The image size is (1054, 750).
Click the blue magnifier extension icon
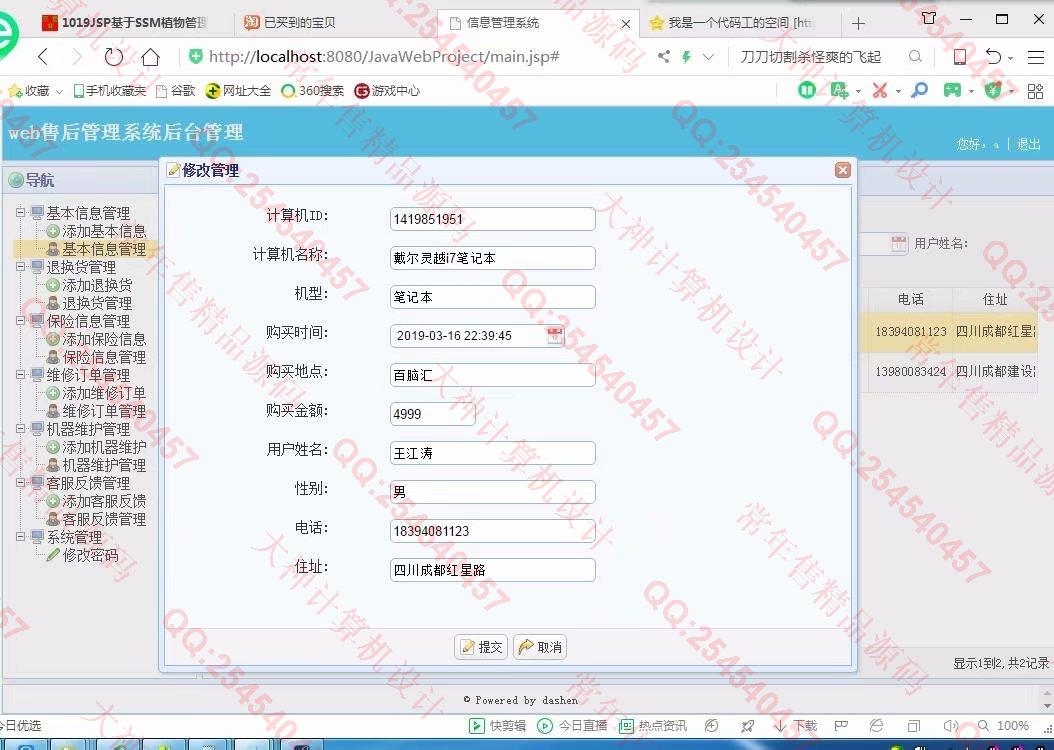[919, 90]
